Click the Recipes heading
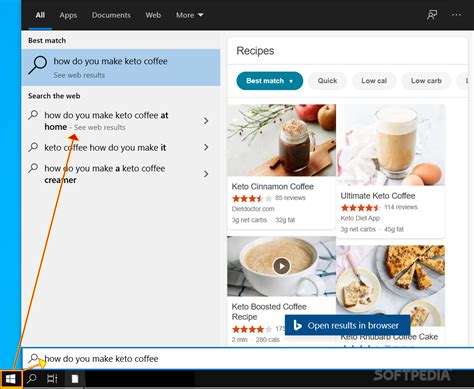The image size is (474, 389). [x=255, y=51]
